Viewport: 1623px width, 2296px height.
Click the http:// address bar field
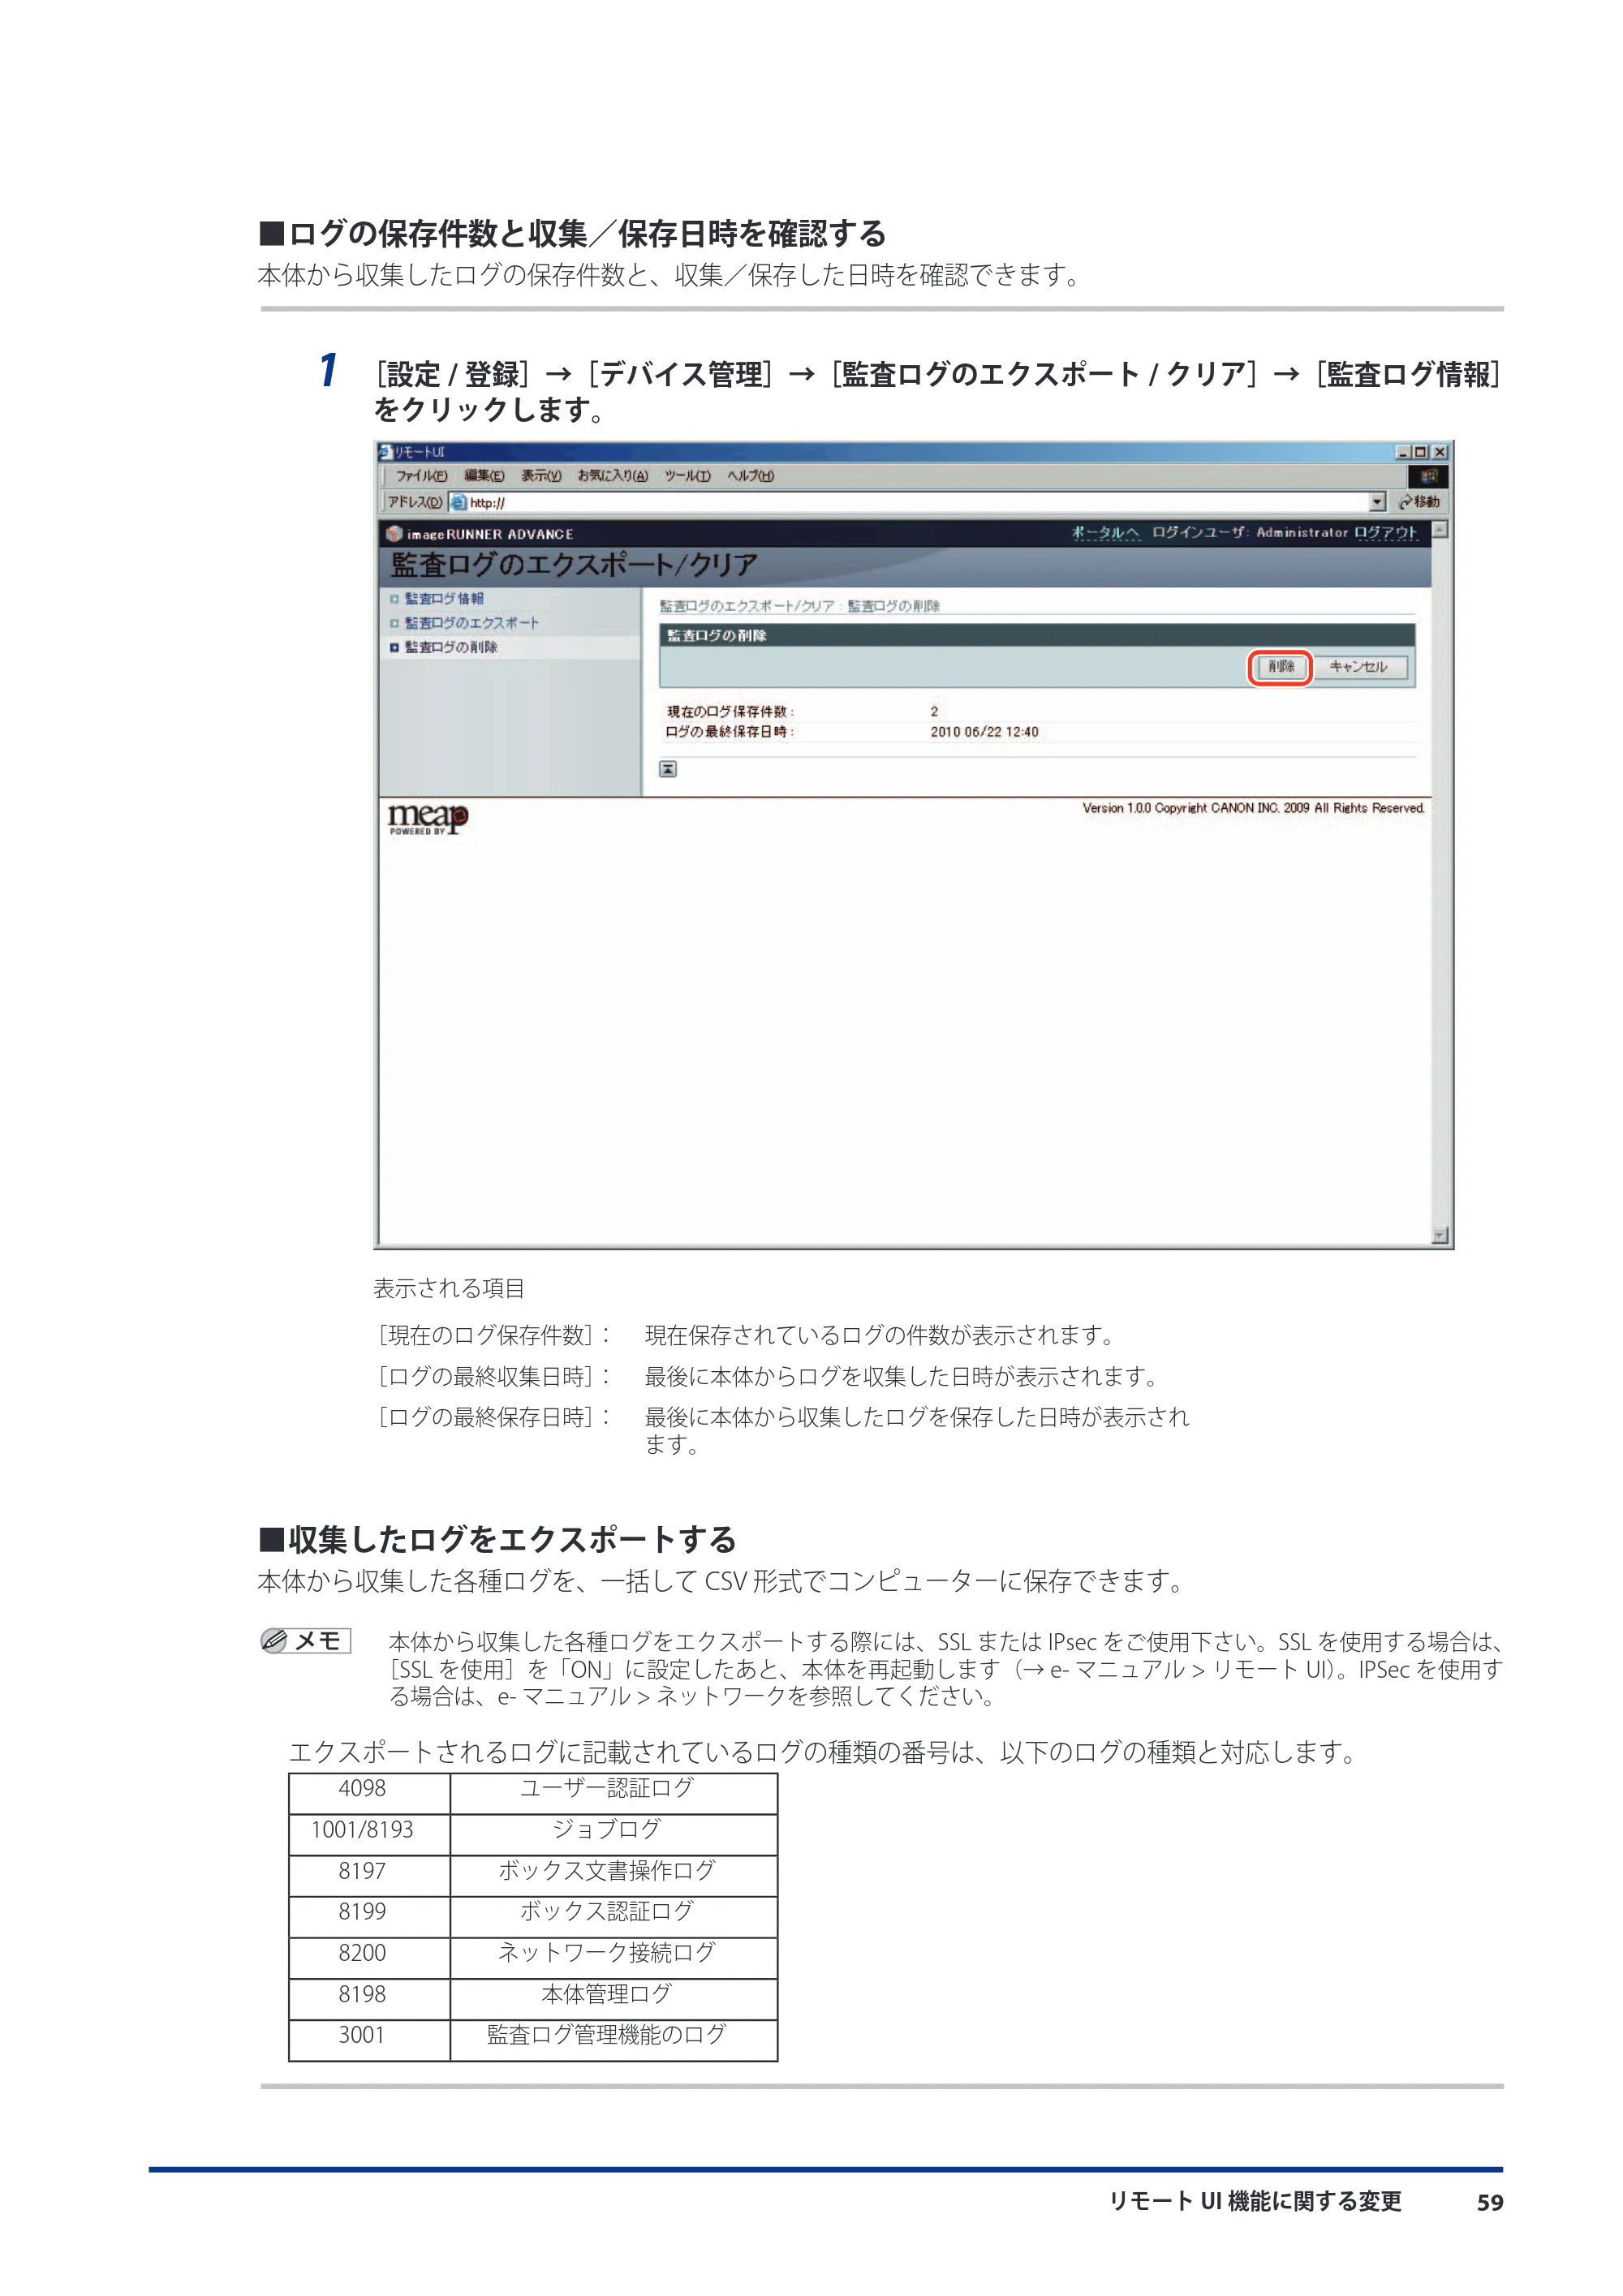pos(918,502)
